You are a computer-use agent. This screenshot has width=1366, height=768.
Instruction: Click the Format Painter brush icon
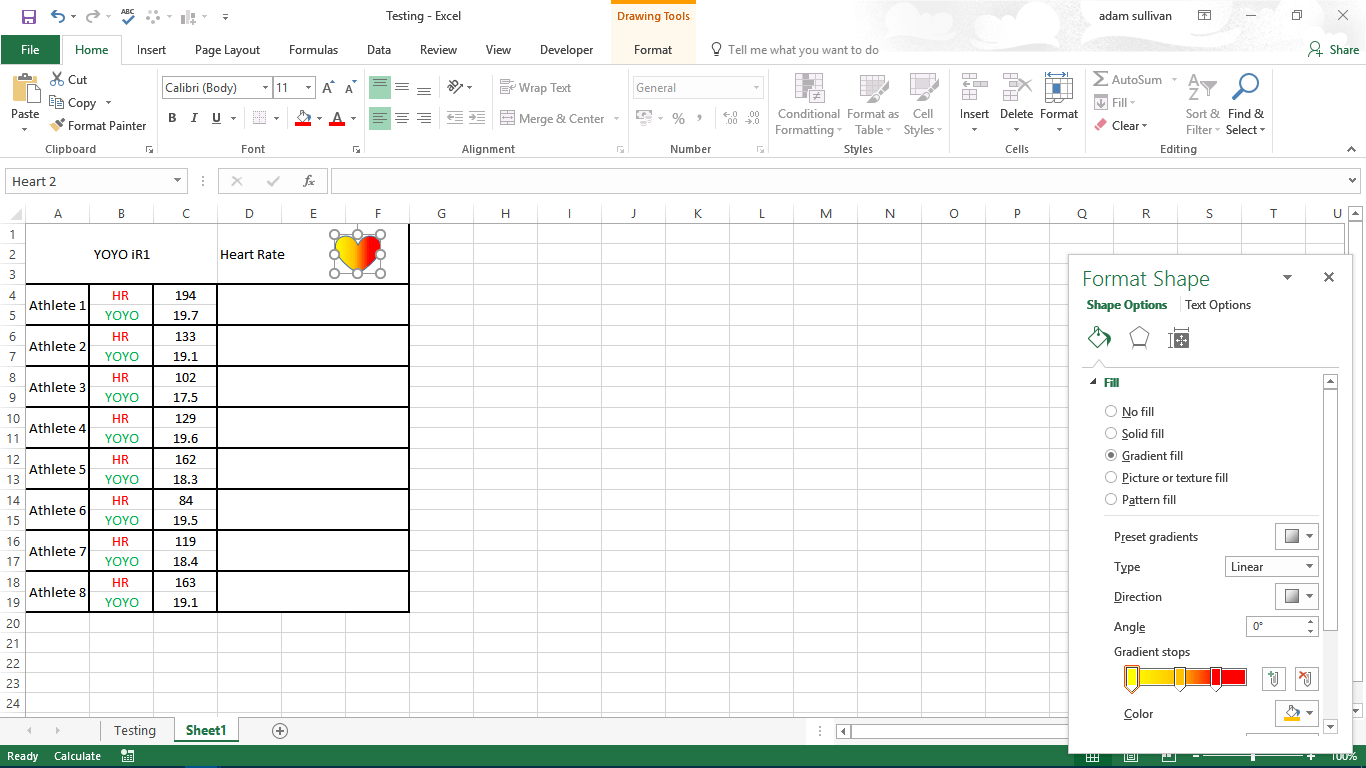coord(58,126)
